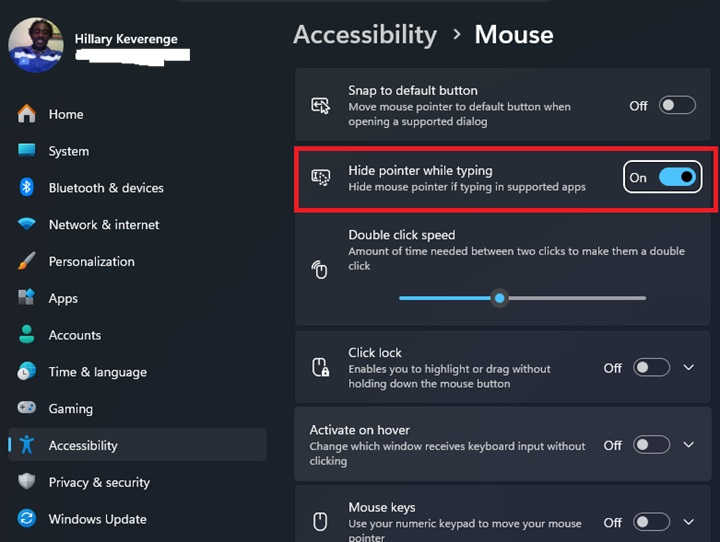
Task: Open the Apps settings category
Action: click(137, 298)
